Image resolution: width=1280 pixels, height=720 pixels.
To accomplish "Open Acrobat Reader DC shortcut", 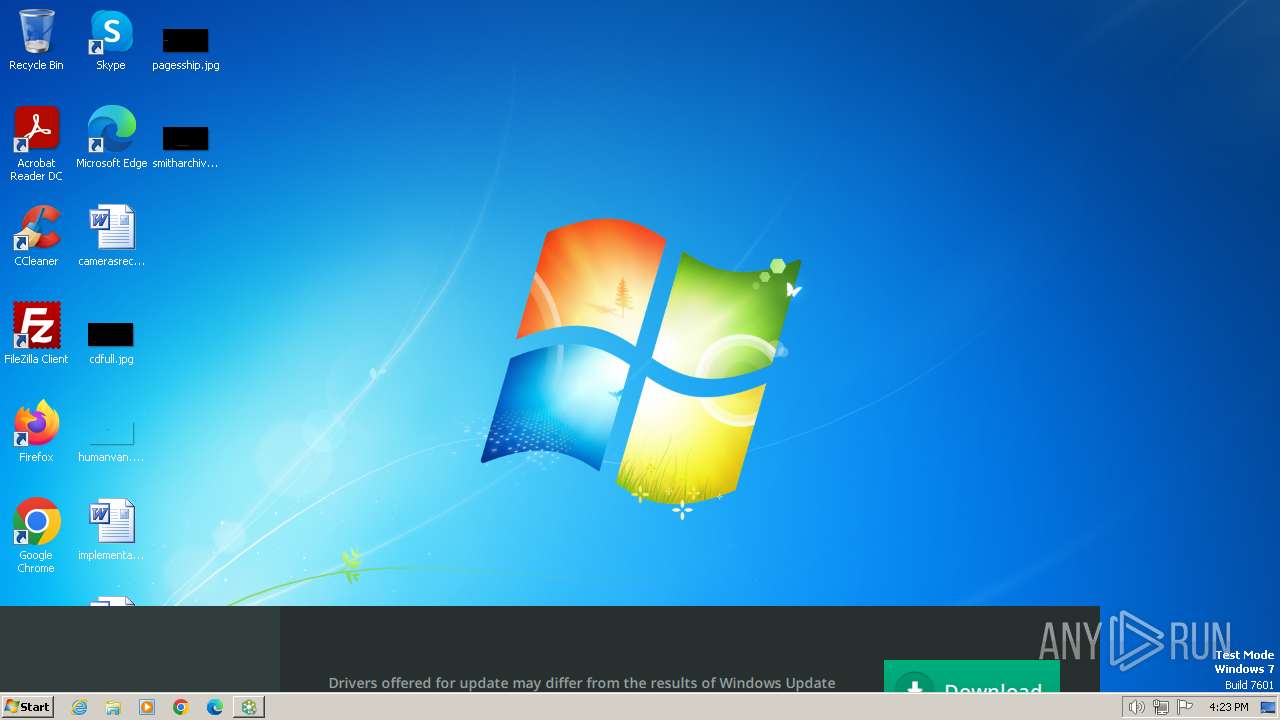I will pos(36,144).
